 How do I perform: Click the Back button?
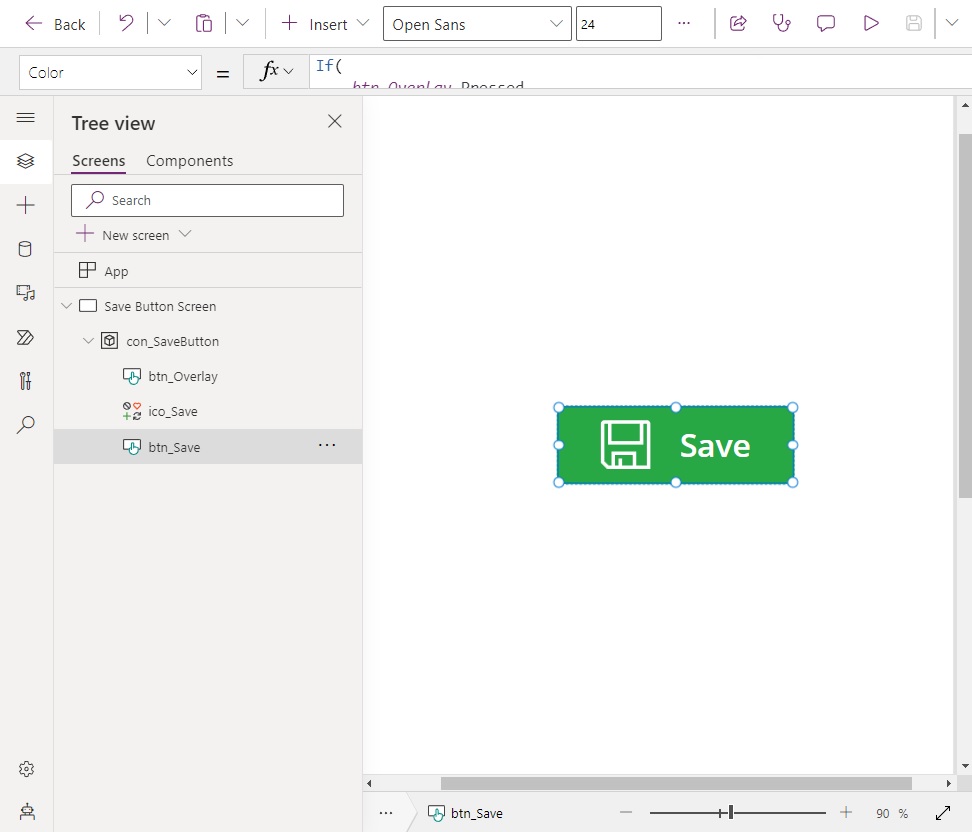point(55,23)
